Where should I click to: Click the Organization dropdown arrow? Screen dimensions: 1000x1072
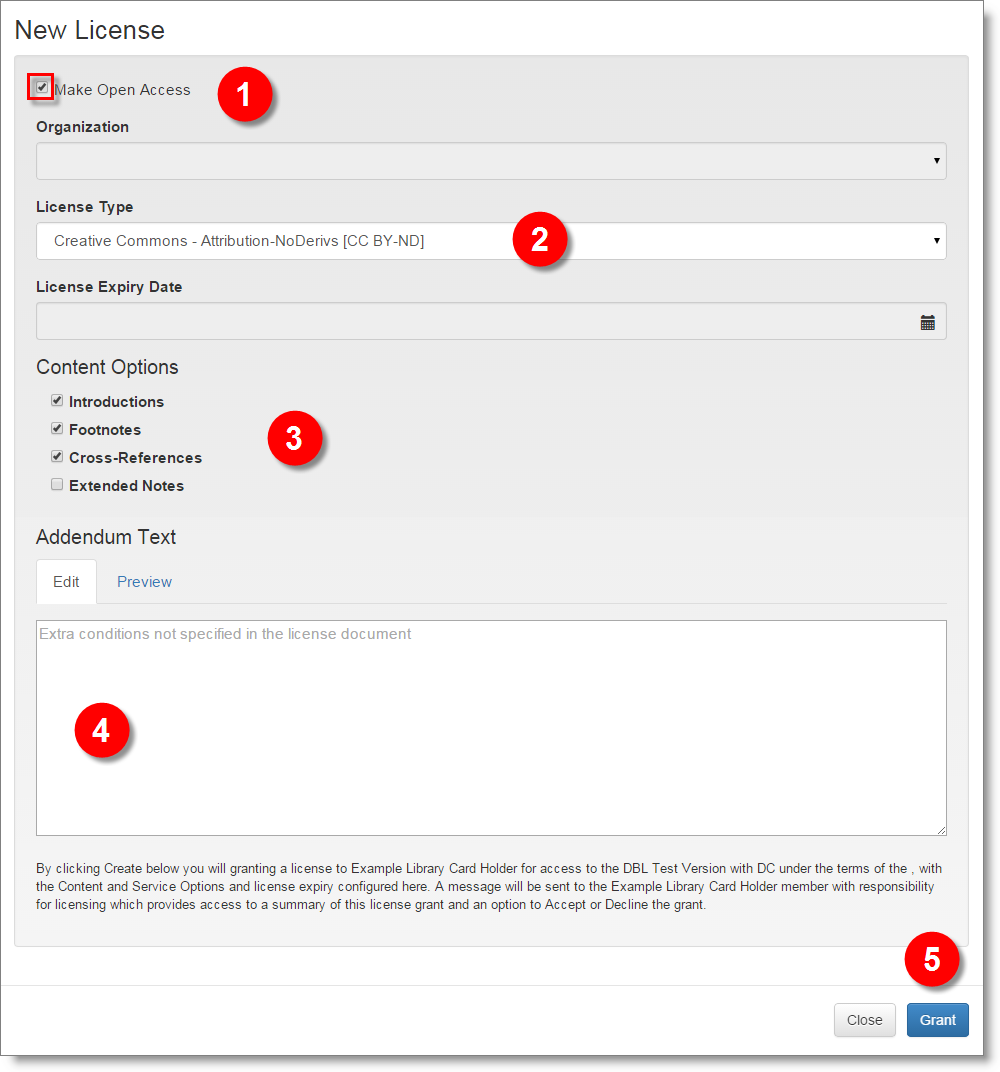tap(937, 160)
